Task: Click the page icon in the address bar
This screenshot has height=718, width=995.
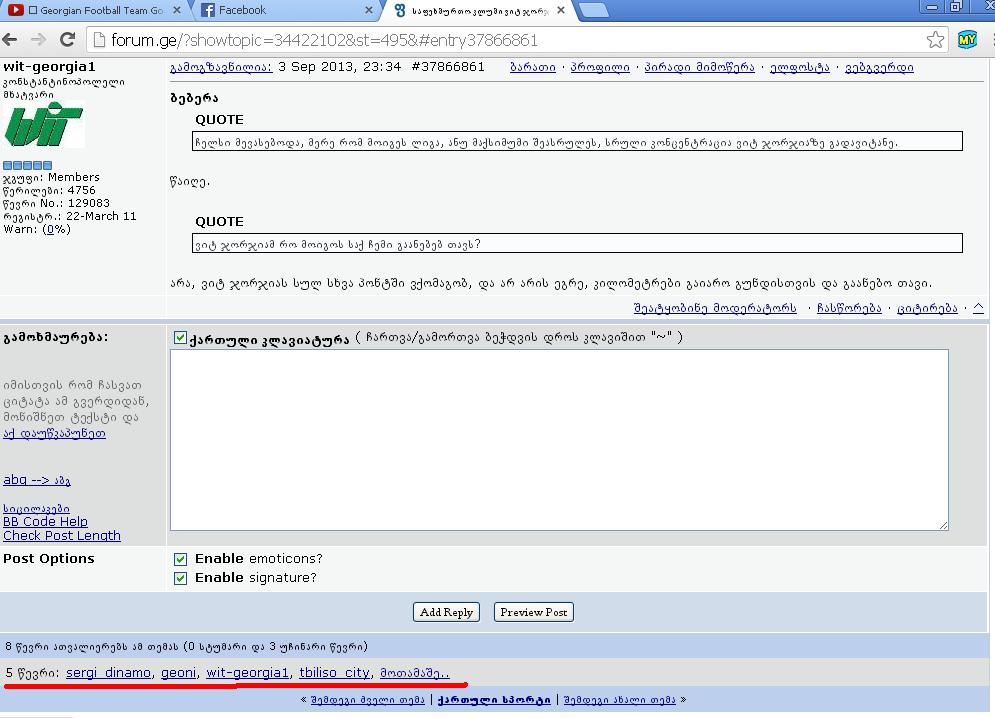Action: coord(98,40)
